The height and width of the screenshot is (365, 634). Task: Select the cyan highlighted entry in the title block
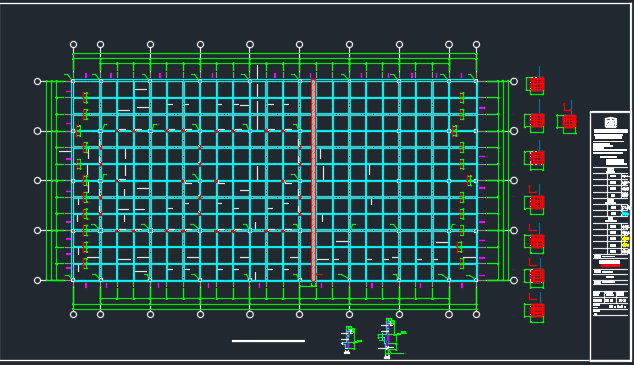coord(626,213)
